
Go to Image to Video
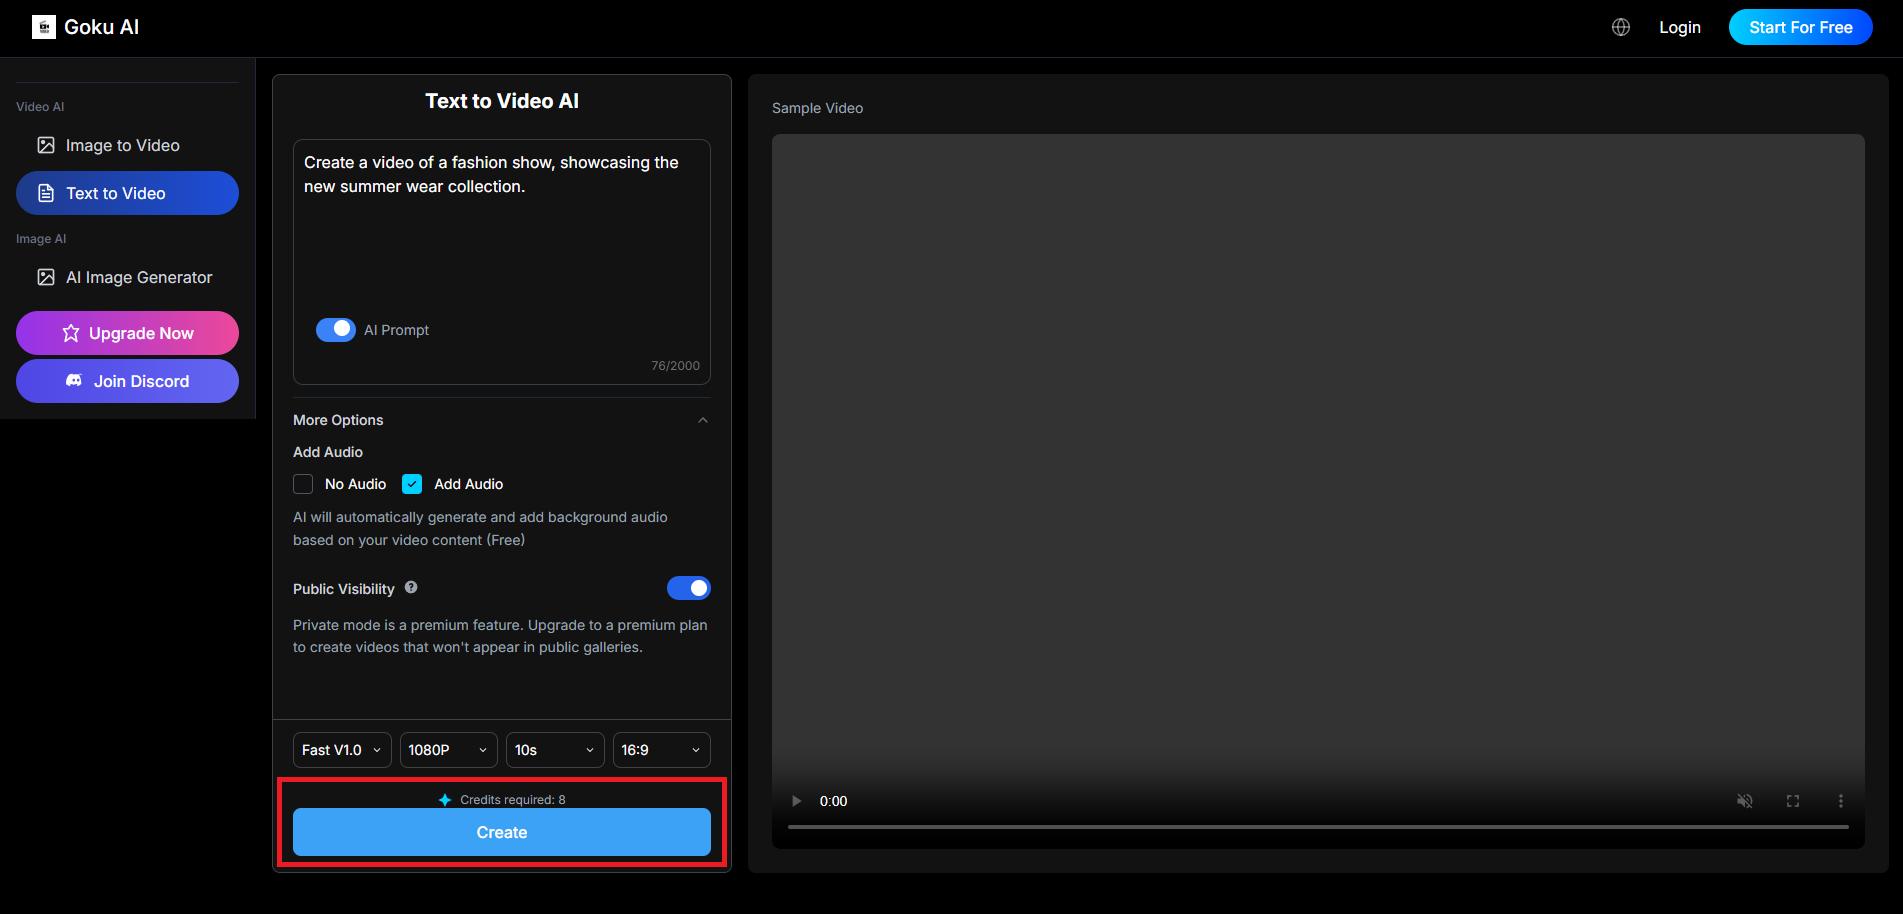[127, 145]
